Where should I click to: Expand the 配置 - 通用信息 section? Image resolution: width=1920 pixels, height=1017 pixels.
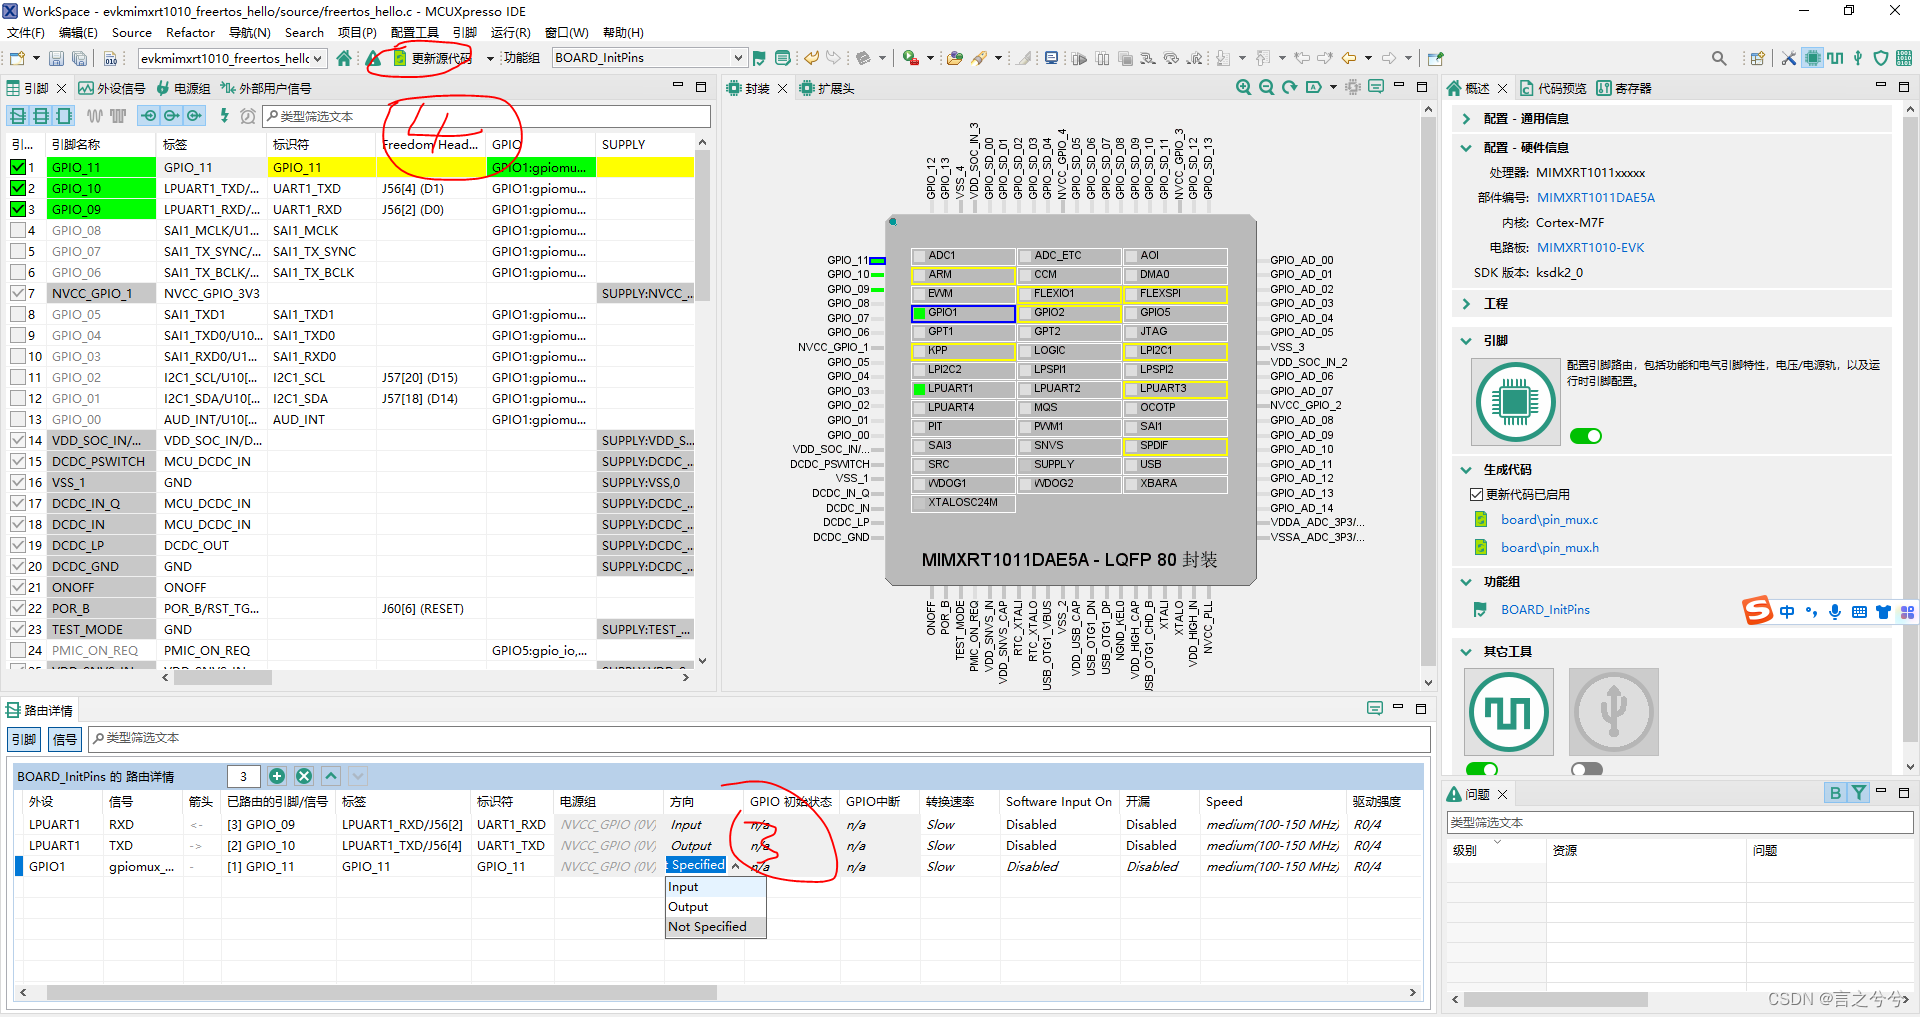point(1466,118)
